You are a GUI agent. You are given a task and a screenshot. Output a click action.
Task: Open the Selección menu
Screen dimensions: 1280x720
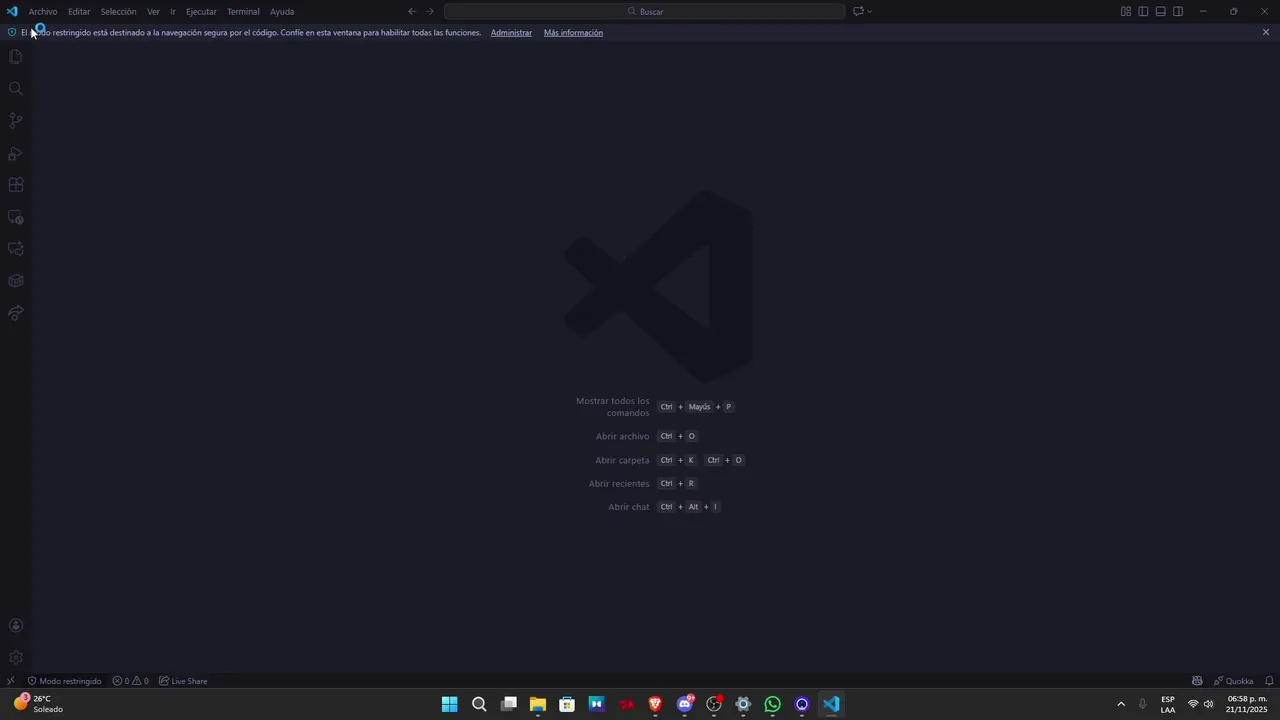coord(118,12)
